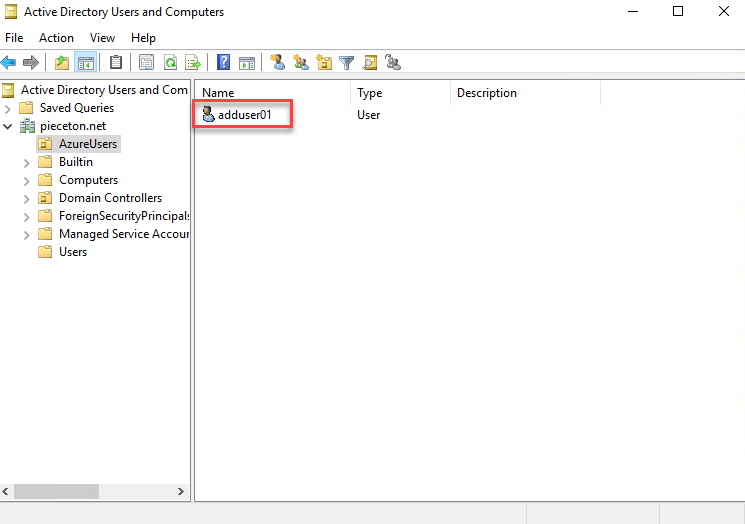This screenshot has width=745, height=524.
Task: Sort list by the Name column header
Action: (x=273, y=93)
